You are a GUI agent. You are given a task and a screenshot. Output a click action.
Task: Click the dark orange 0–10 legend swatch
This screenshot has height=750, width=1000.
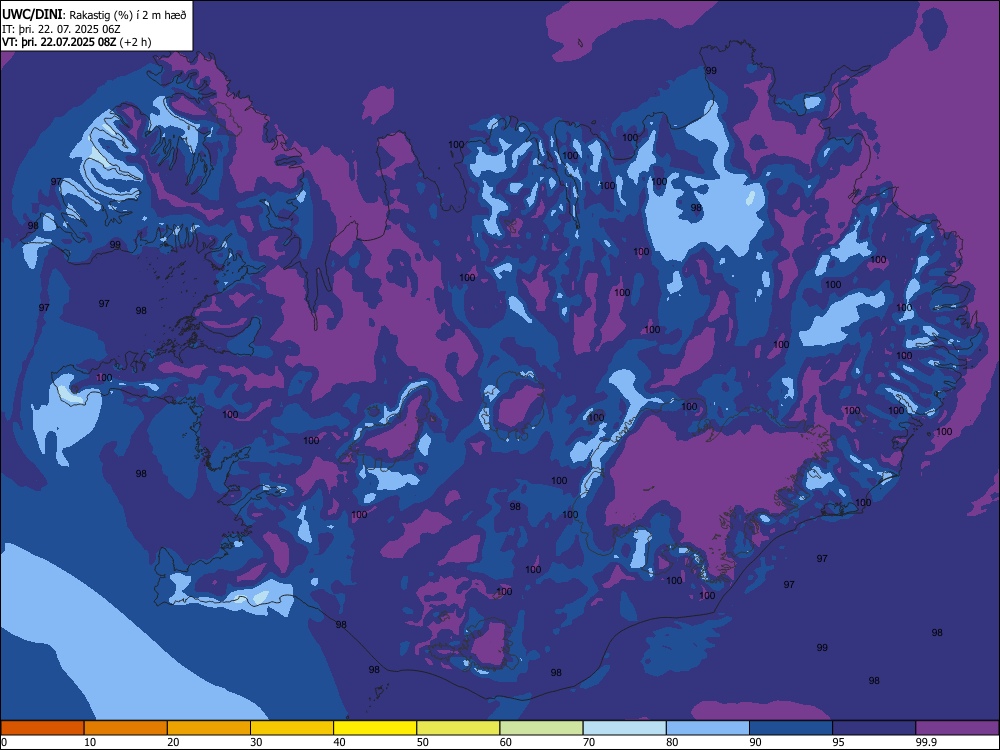42,728
